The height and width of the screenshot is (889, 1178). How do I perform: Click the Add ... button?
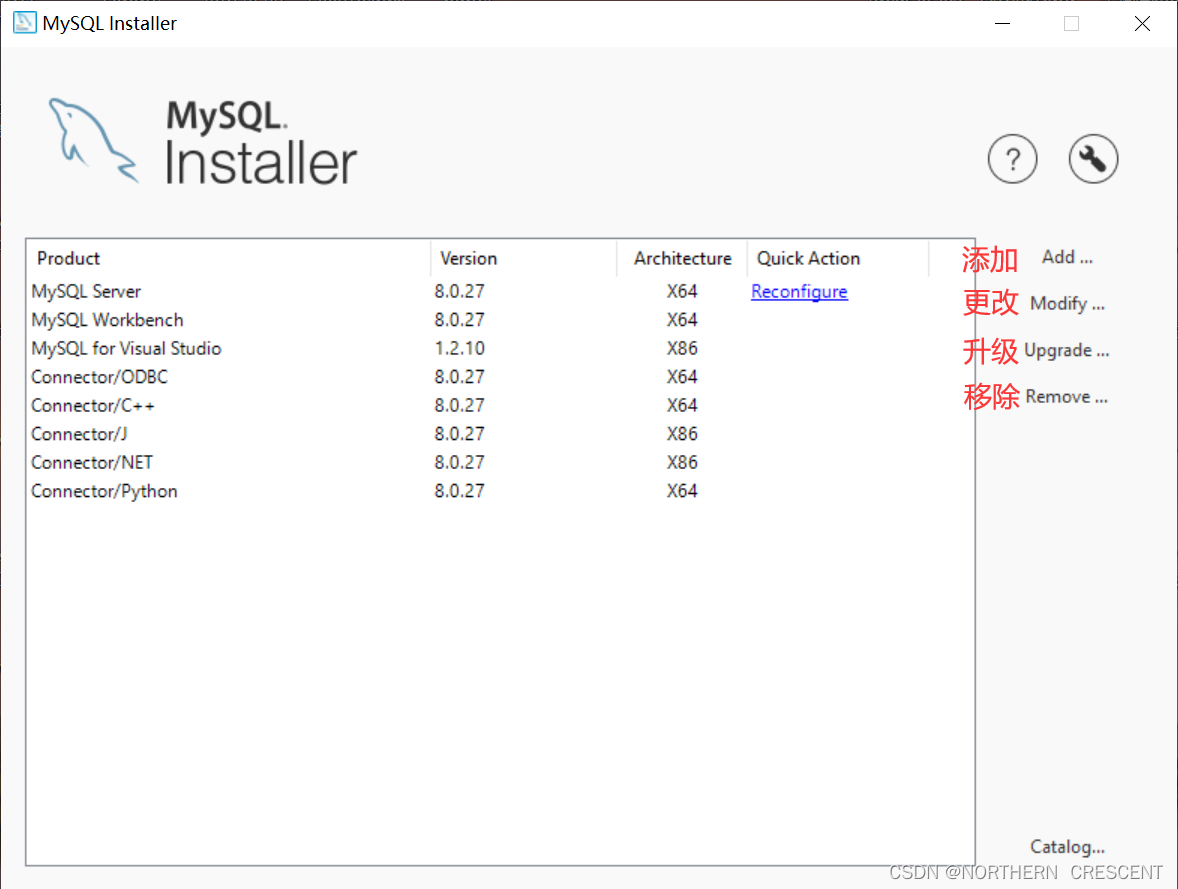[x=1067, y=257]
